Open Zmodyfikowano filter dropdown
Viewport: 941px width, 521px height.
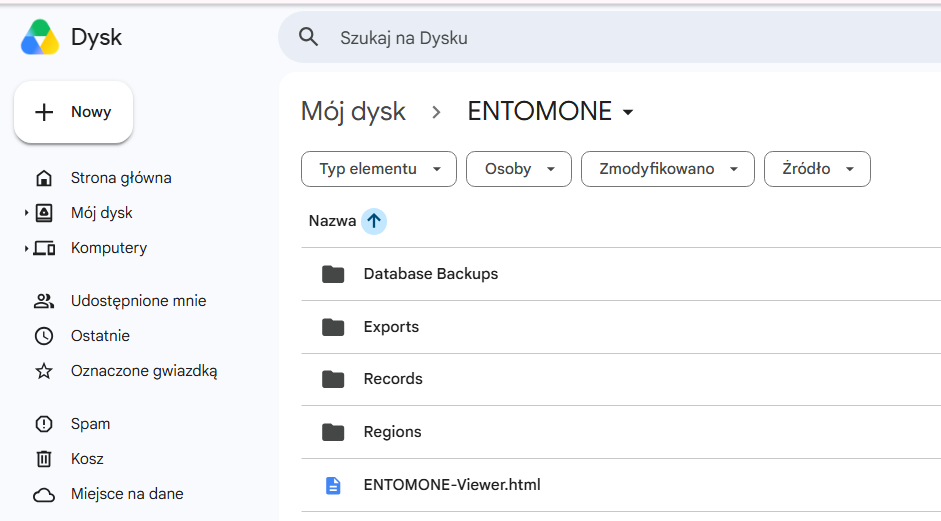click(x=667, y=169)
